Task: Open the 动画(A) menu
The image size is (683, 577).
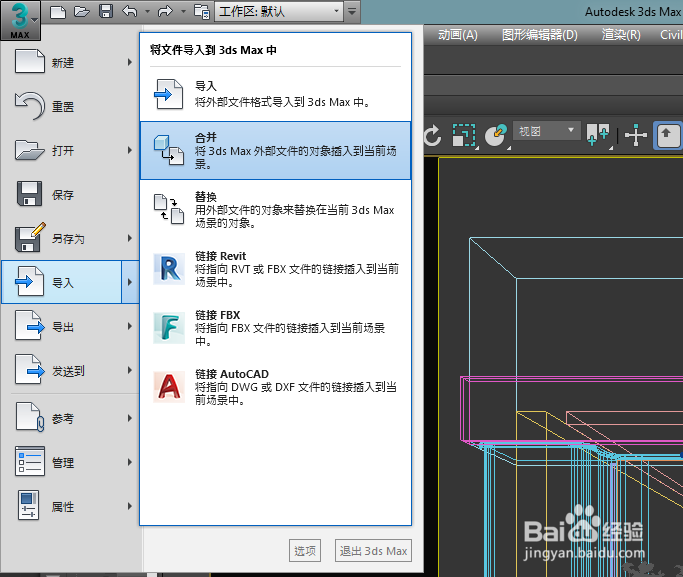Action: pos(458,34)
